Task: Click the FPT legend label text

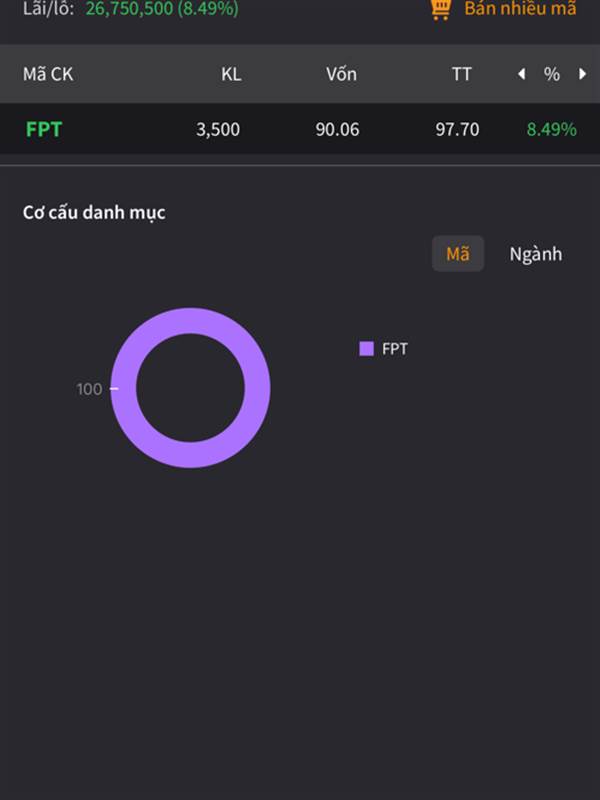Action: (395, 349)
